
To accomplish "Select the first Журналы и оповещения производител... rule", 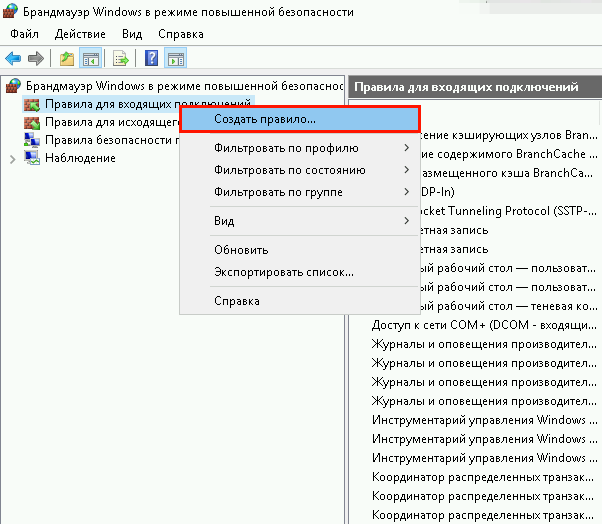I will tap(484, 344).
